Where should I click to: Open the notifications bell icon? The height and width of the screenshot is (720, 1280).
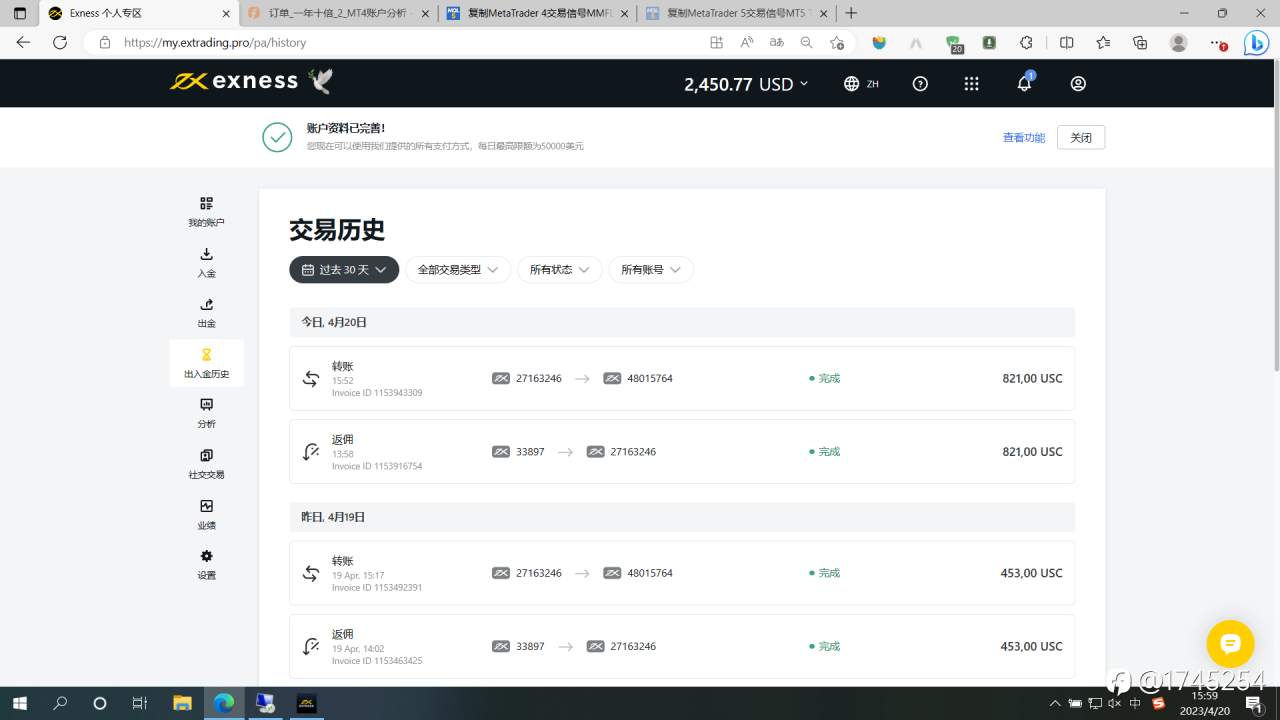tap(1024, 84)
